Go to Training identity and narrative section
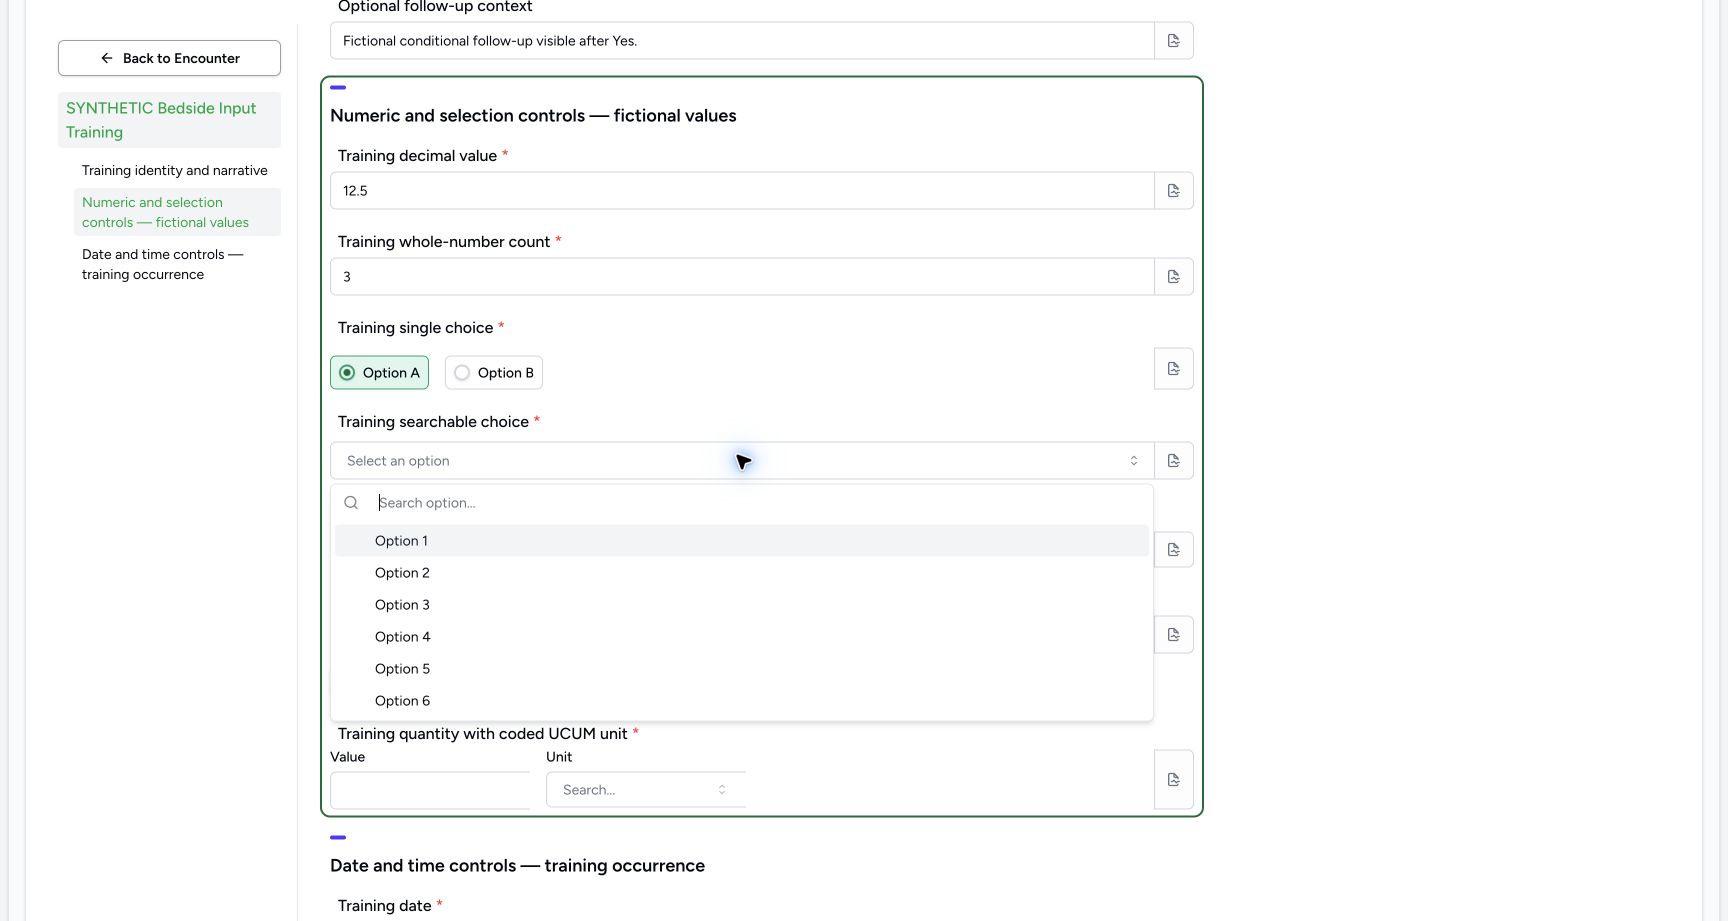1728x921 pixels. point(175,171)
